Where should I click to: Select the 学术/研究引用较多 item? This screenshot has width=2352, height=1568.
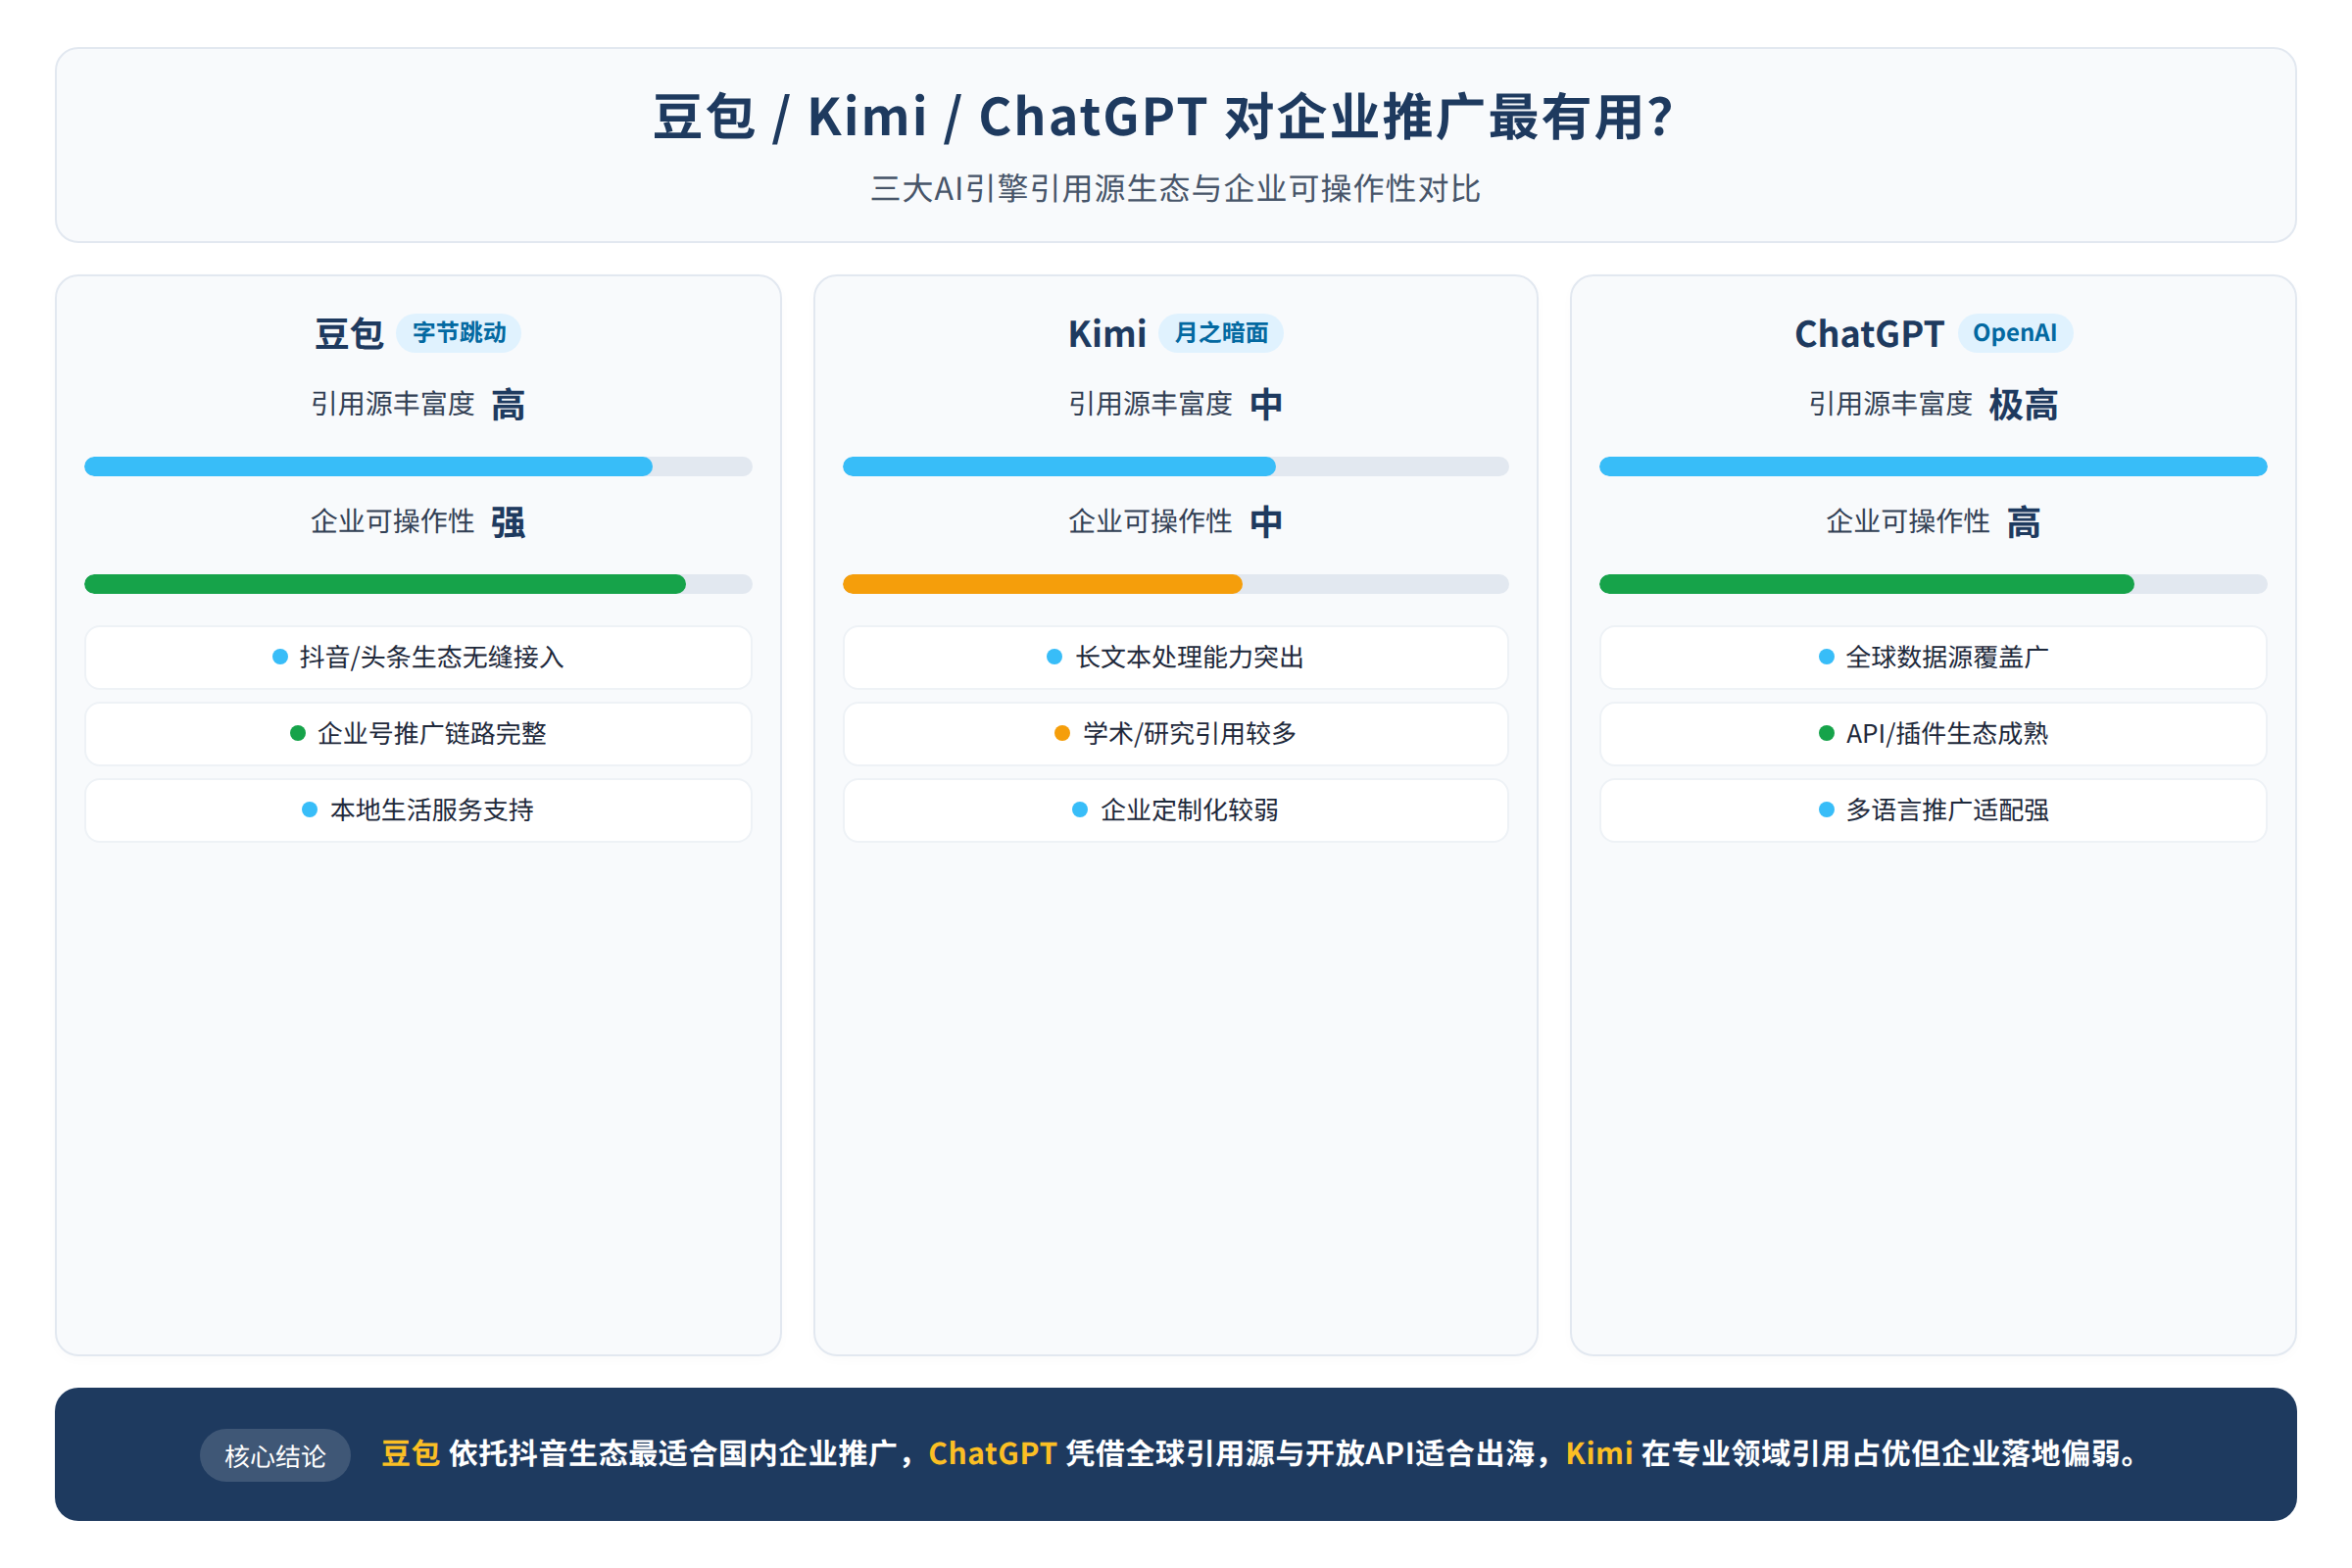pos(1176,734)
